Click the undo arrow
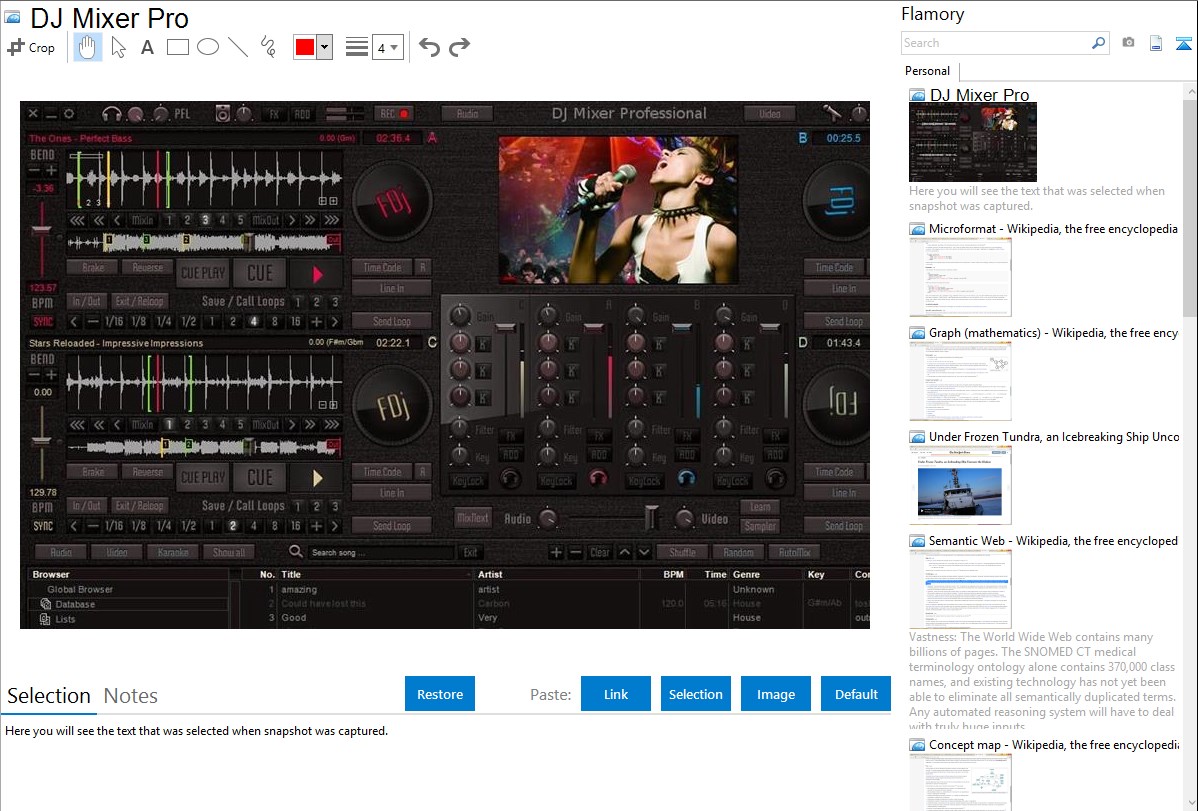 coord(429,47)
